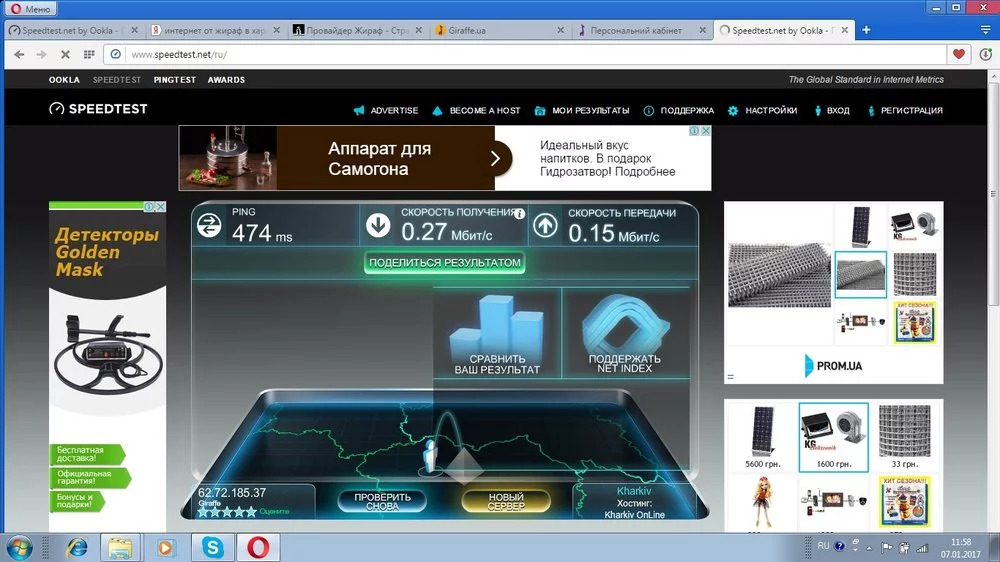1000x562 pixels.
Task: Click the user location marker on map
Action: point(430,455)
